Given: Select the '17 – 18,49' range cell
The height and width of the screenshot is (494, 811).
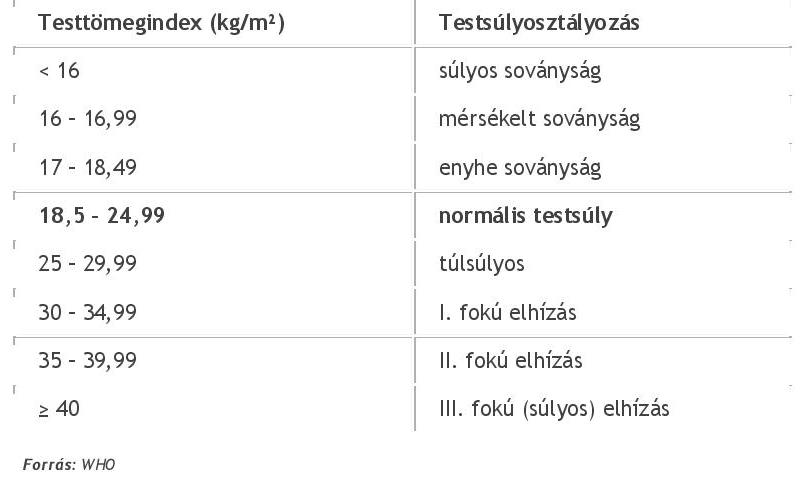Looking at the screenshot, I should click(x=88, y=167).
